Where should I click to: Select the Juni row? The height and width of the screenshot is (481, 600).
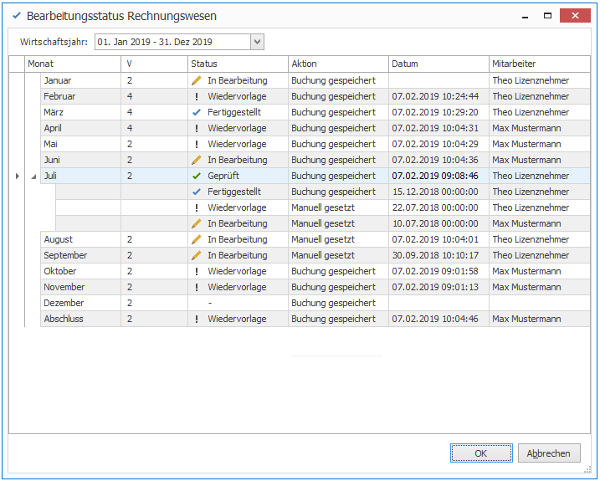point(315,160)
